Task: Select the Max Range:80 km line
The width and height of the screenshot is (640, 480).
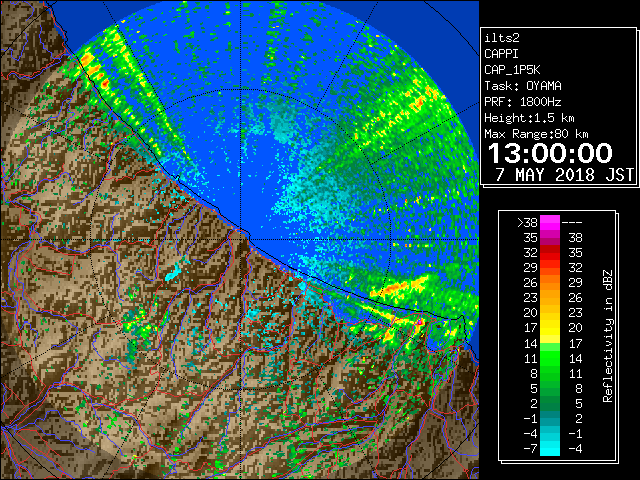Action: [536, 134]
